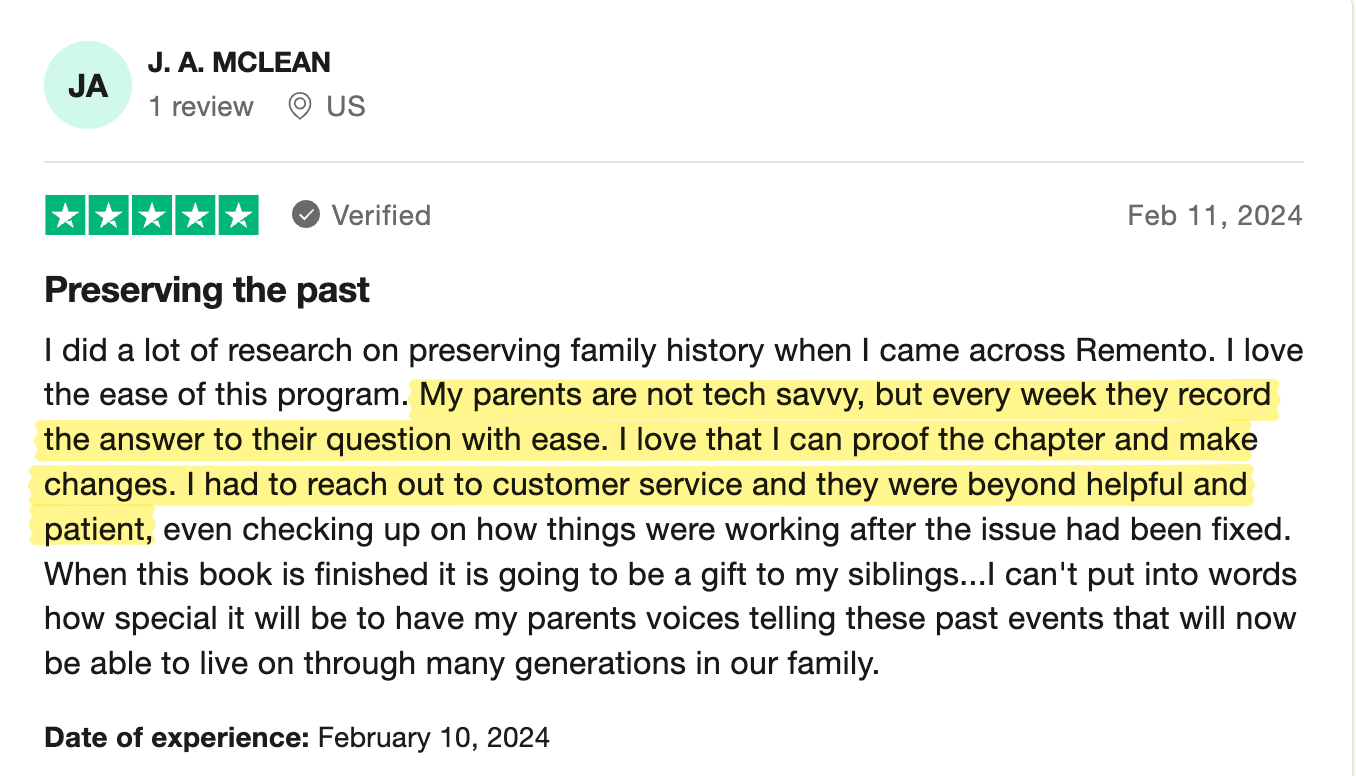1356x776 pixels.
Task: Click the US country label
Action: pos(346,107)
